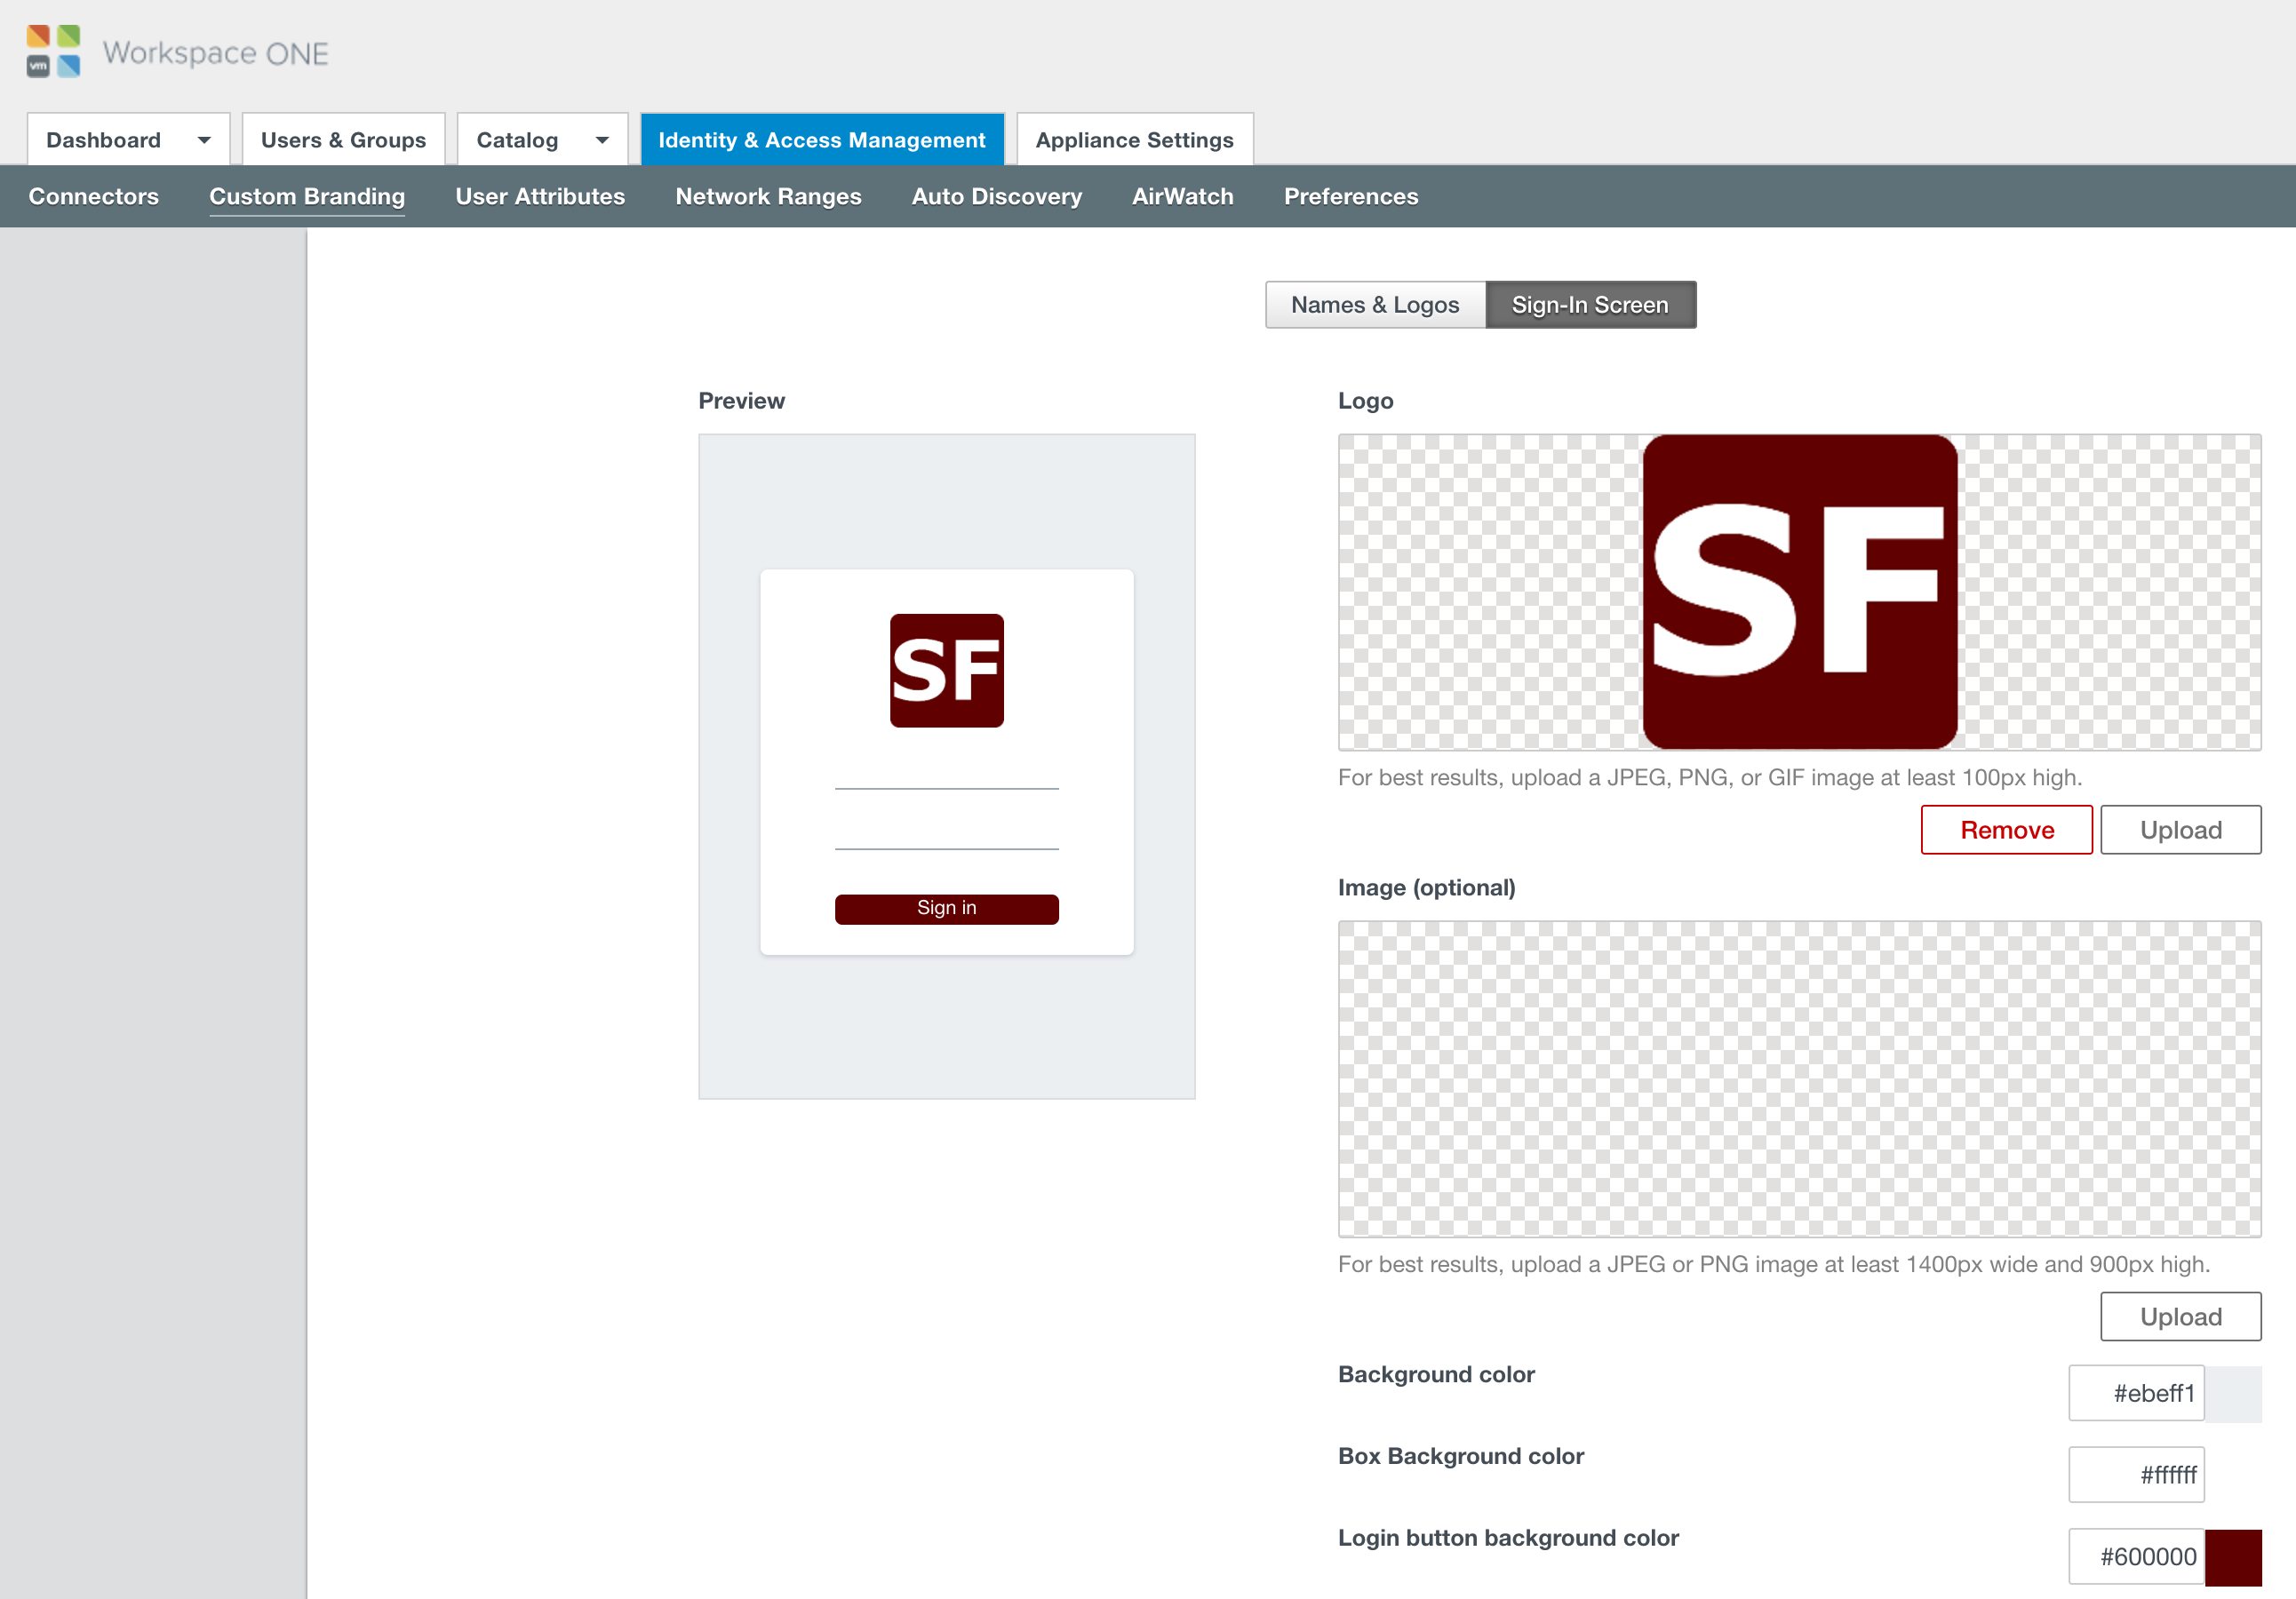The height and width of the screenshot is (1599, 2296).
Task: Switch to Names & Logos view
Action: pos(1374,305)
